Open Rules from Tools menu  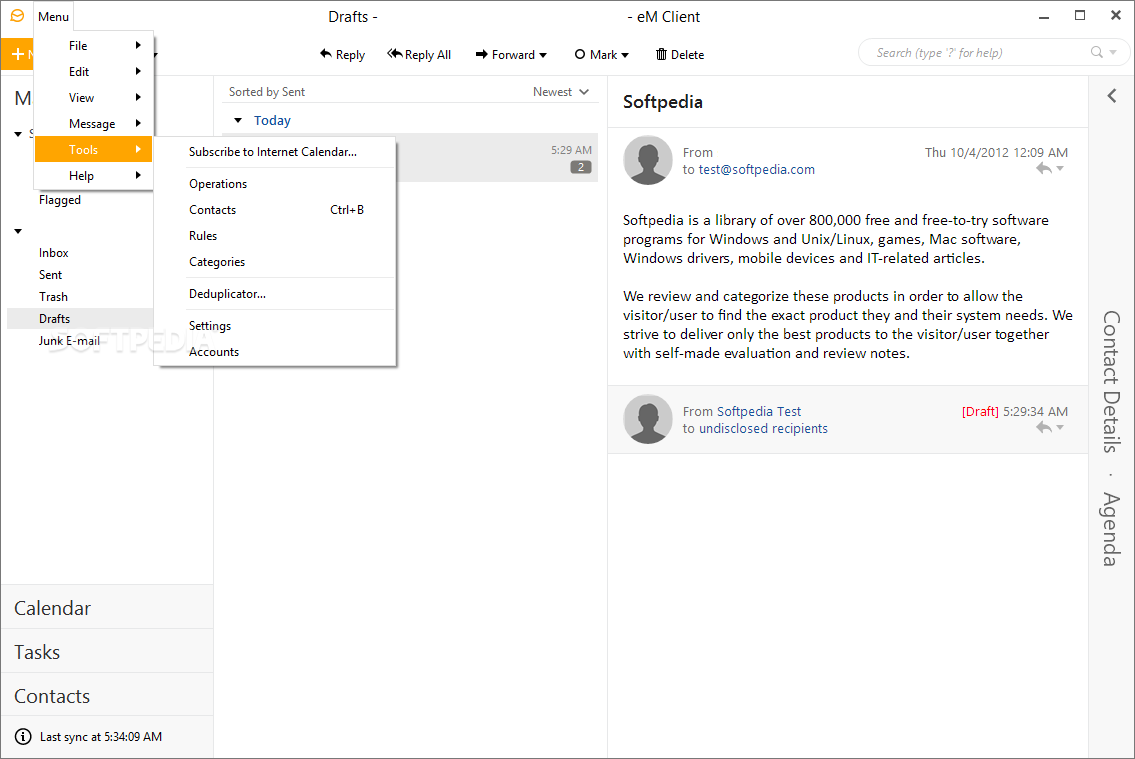tap(275, 236)
